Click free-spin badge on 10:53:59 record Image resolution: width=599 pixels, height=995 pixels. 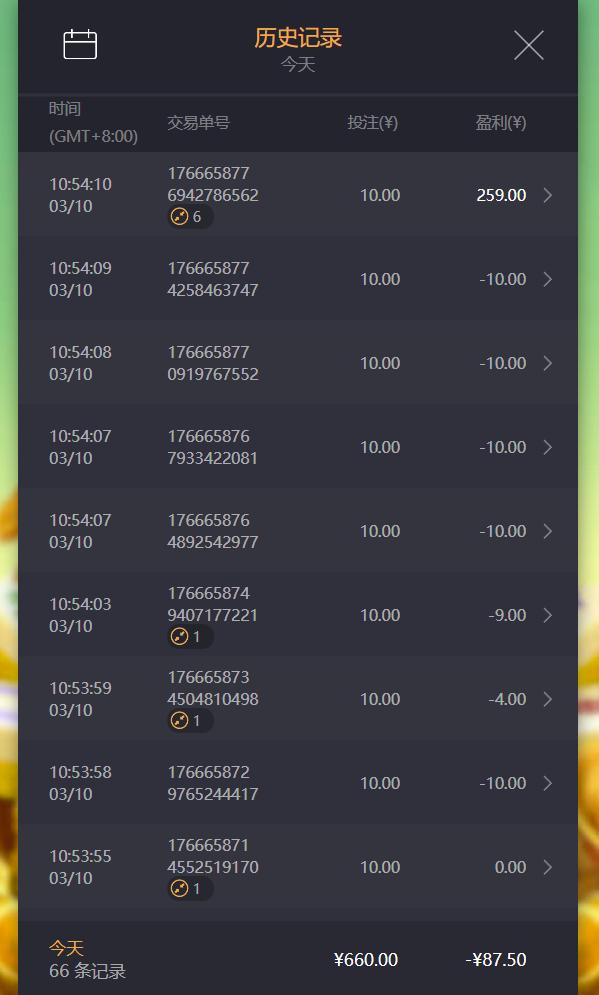[190, 721]
